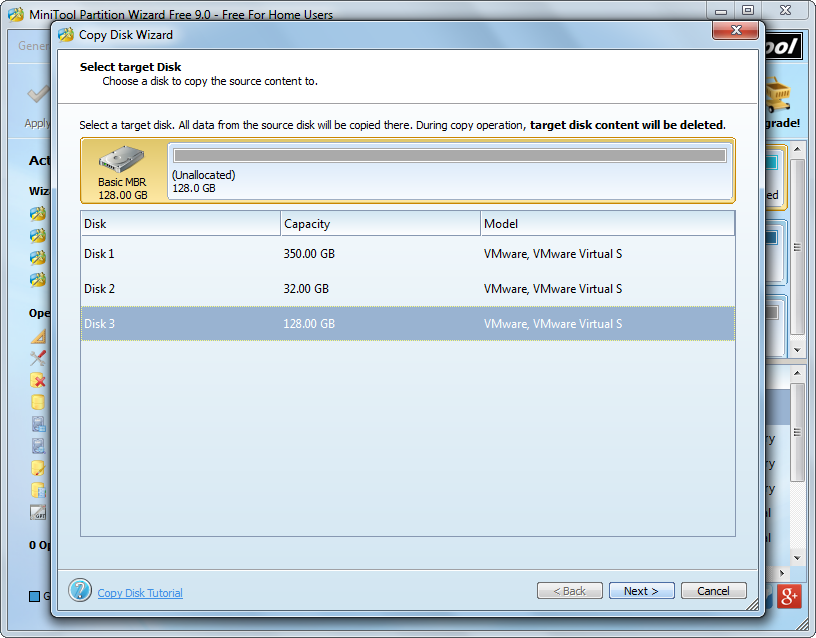This screenshot has height=638, width=816.
Task: Click the shopping cart upgrade icon
Action: coord(778,95)
